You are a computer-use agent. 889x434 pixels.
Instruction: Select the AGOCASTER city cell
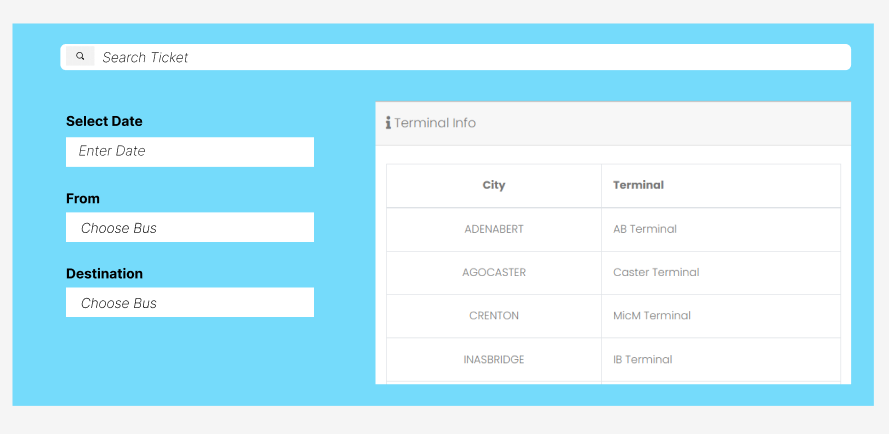[494, 272]
